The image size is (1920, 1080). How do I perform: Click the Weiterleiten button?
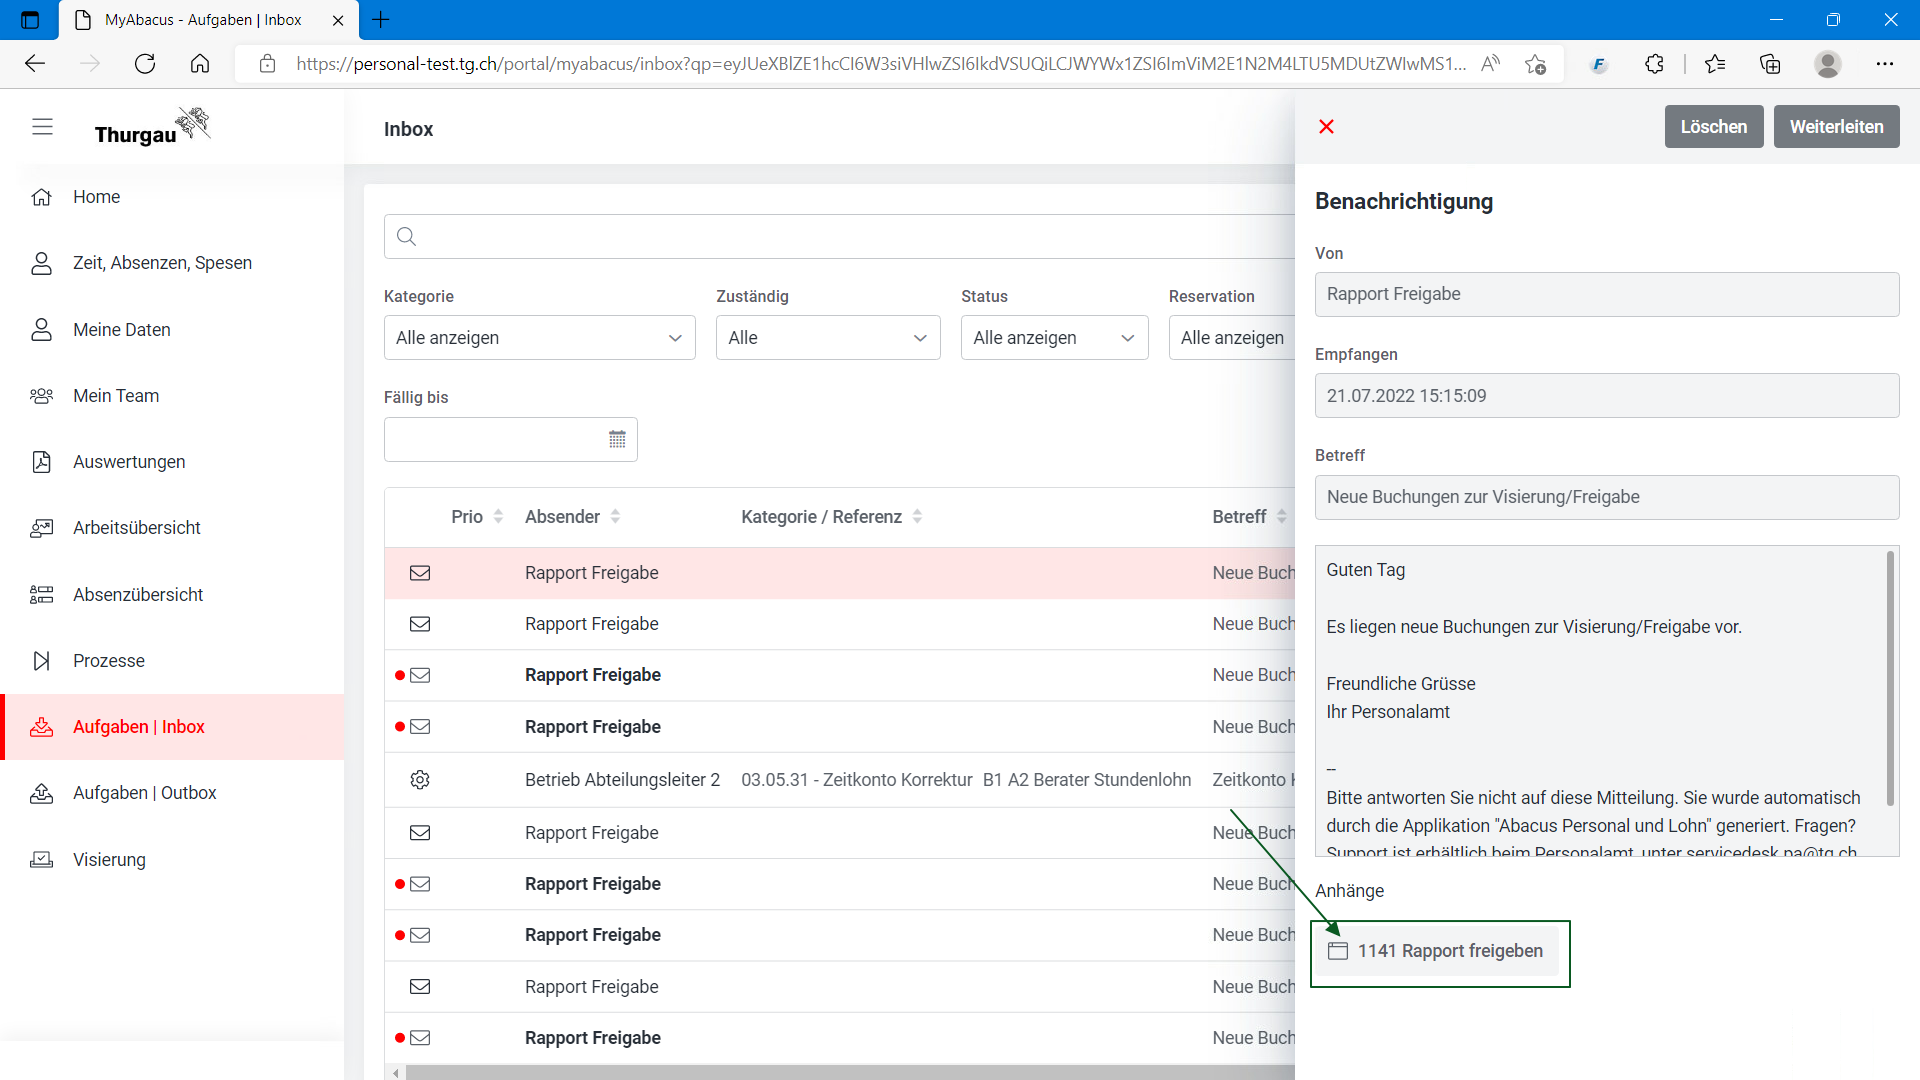(x=1836, y=127)
